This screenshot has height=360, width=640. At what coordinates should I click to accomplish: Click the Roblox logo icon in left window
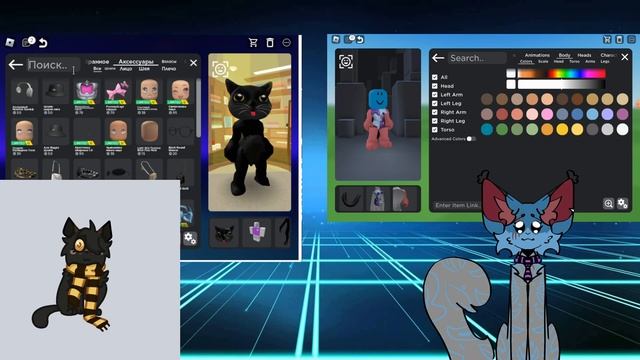point(10,42)
